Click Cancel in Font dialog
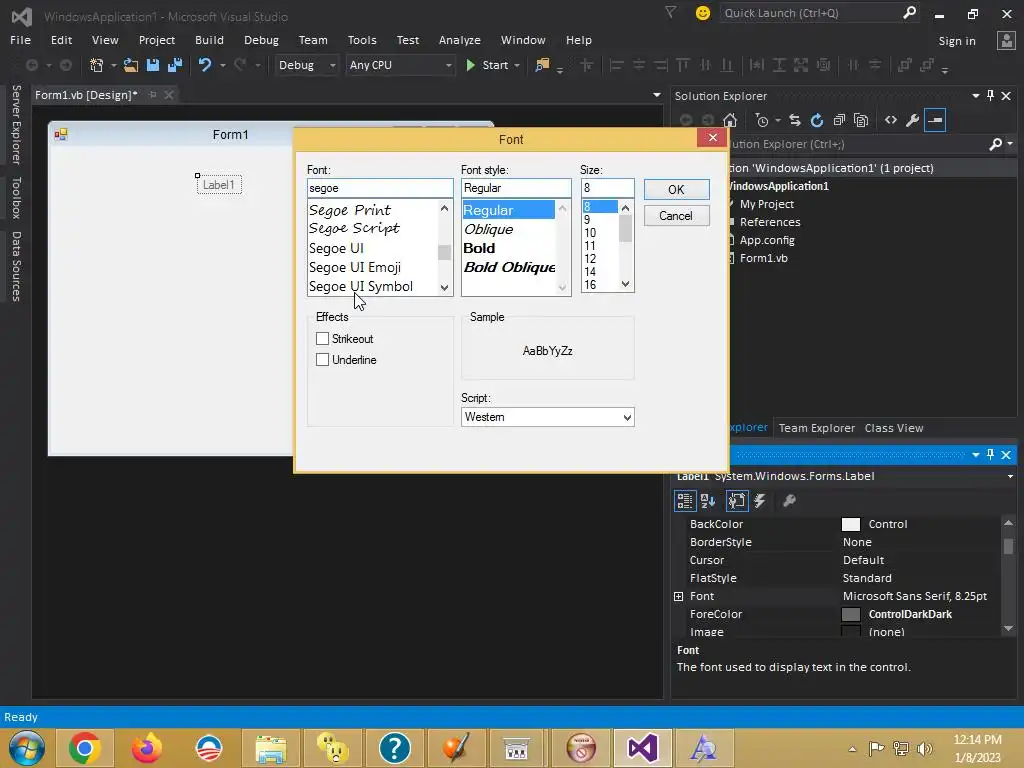This screenshot has height=768, width=1024. [x=676, y=216]
